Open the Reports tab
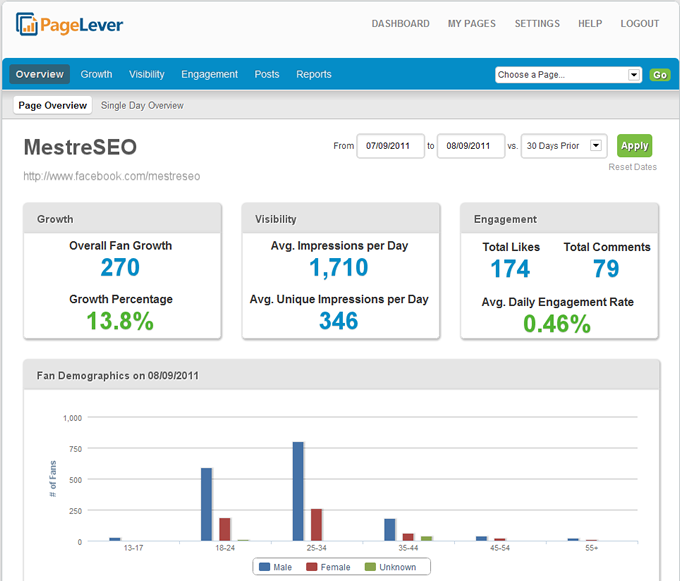 click(314, 74)
